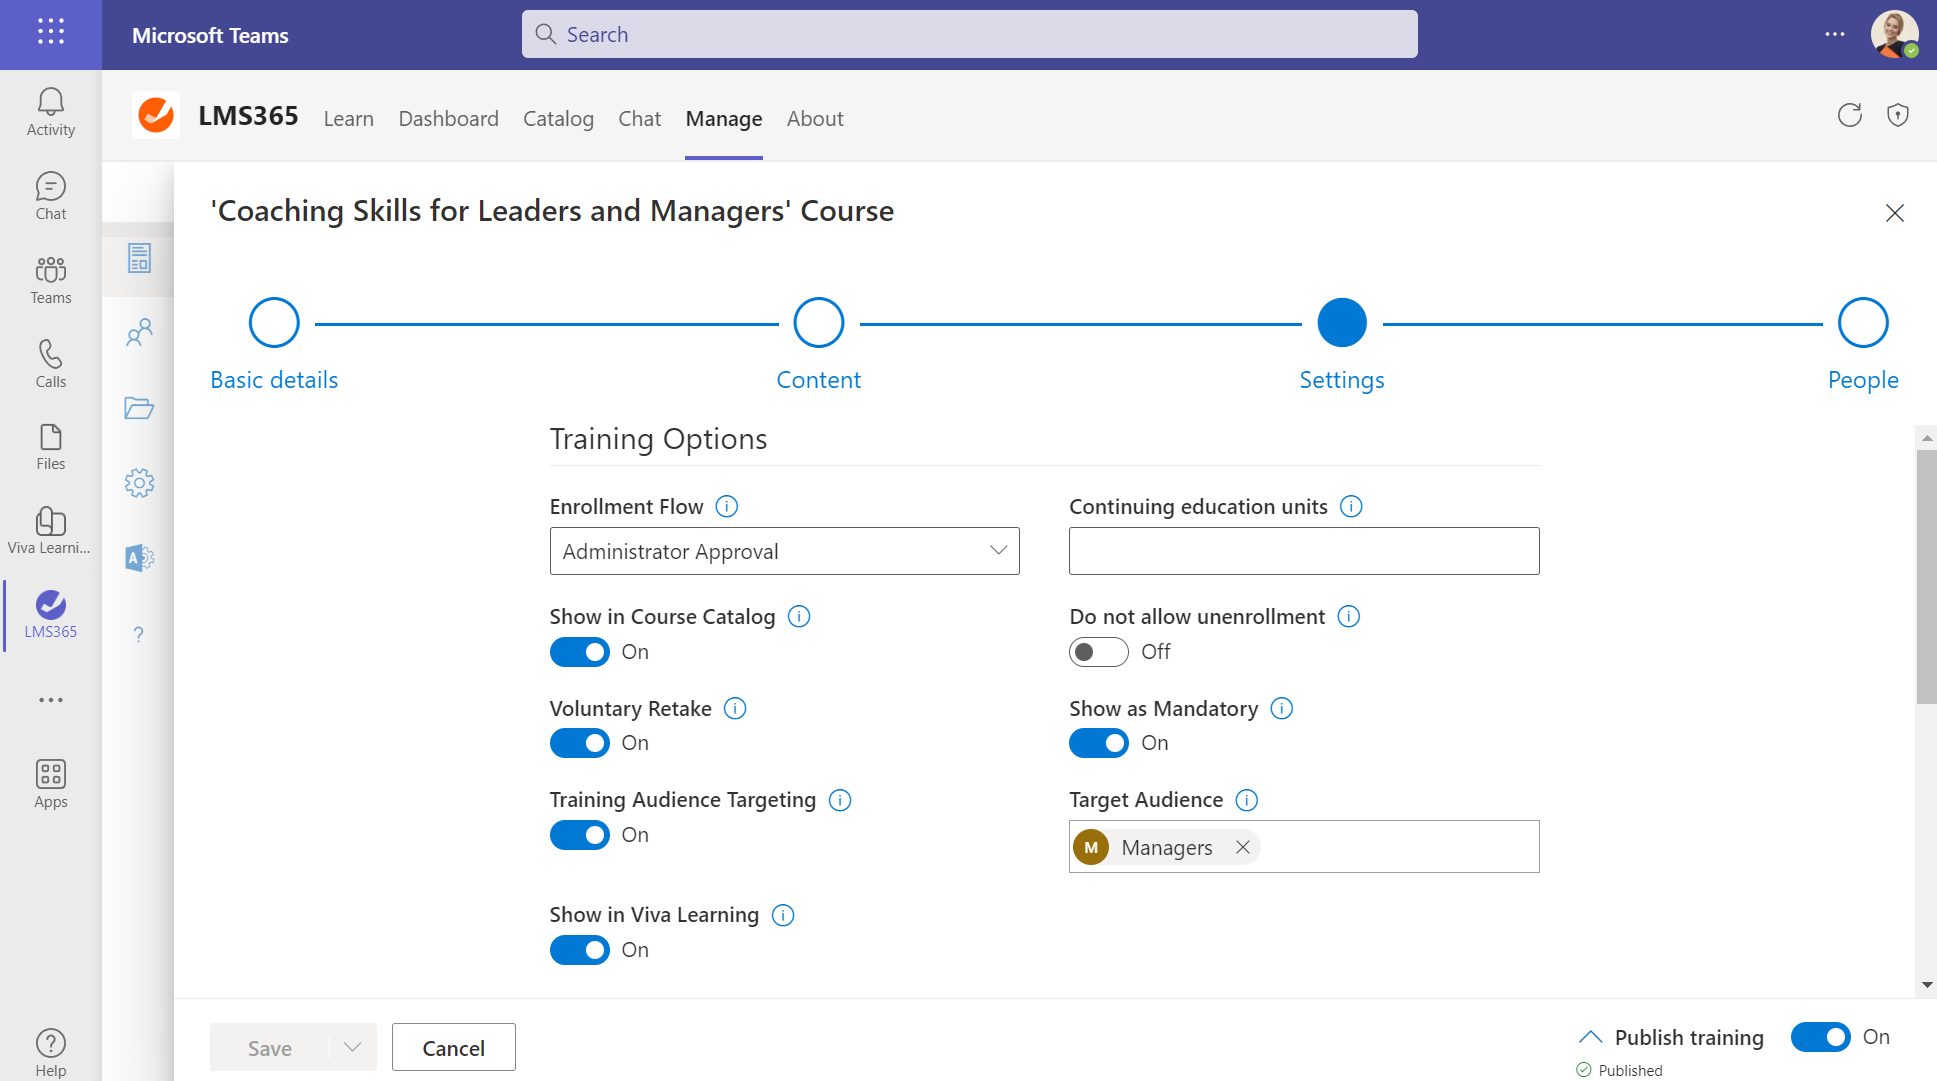Show info for Training Audience Targeting
The image size is (1937, 1081).
click(840, 801)
